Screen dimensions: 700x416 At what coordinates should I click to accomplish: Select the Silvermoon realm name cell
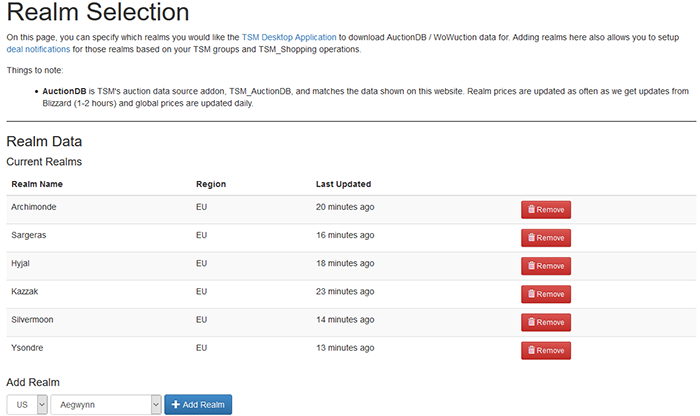point(32,320)
